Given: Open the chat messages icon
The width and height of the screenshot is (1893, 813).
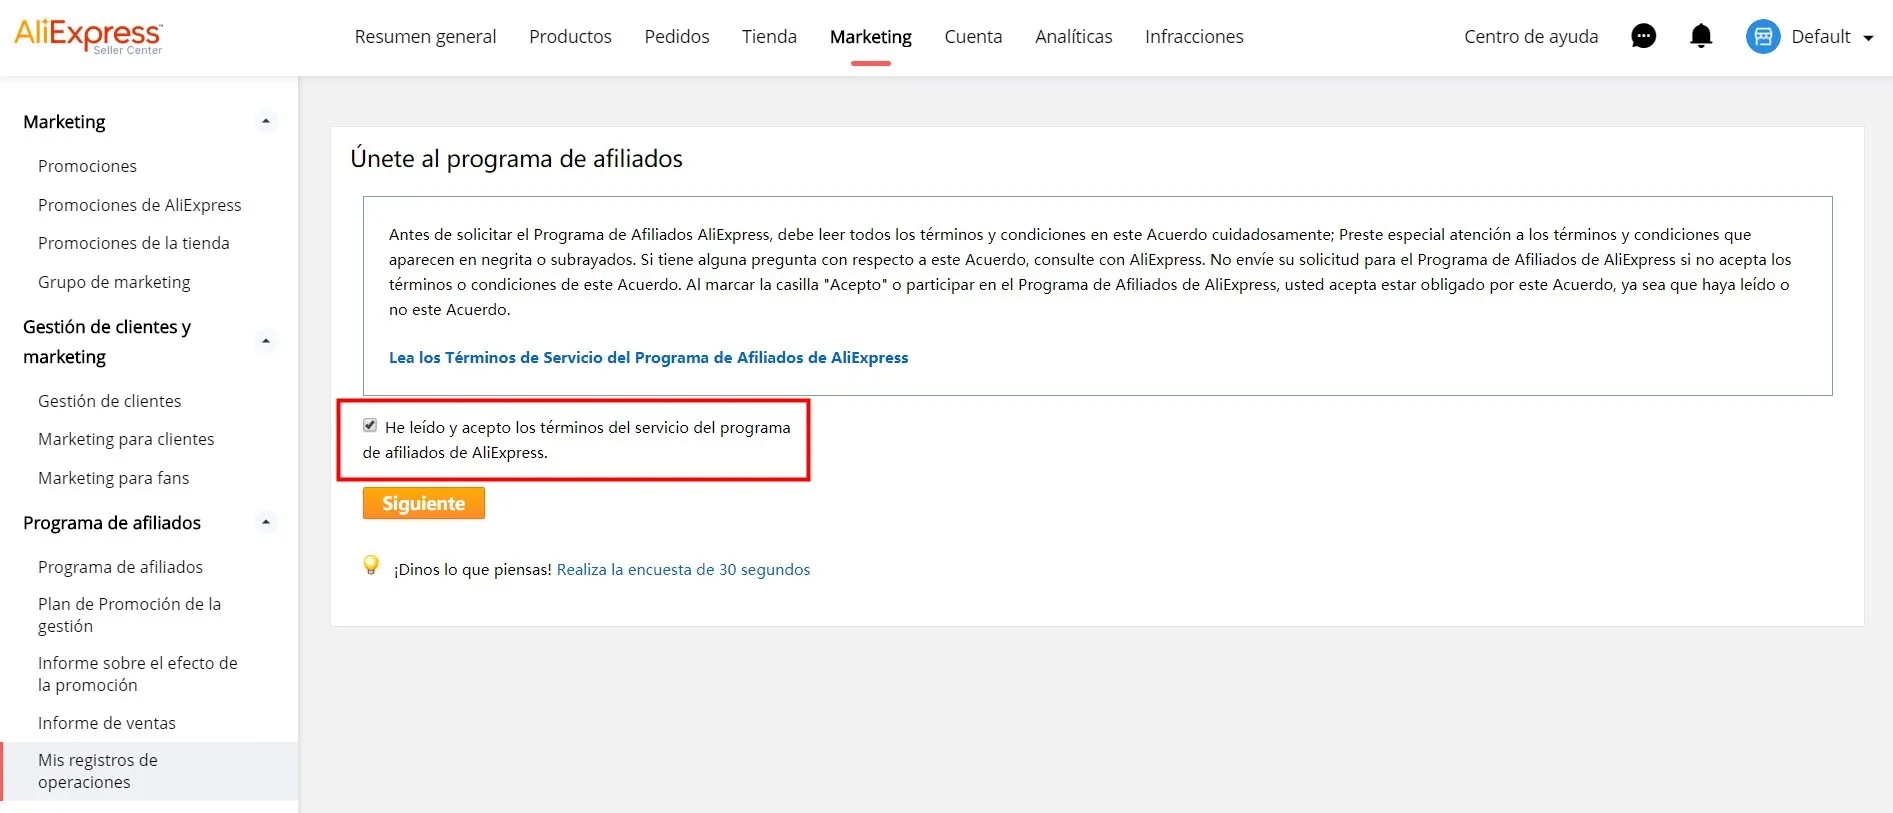Looking at the screenshot, I should pos(1643,36).
